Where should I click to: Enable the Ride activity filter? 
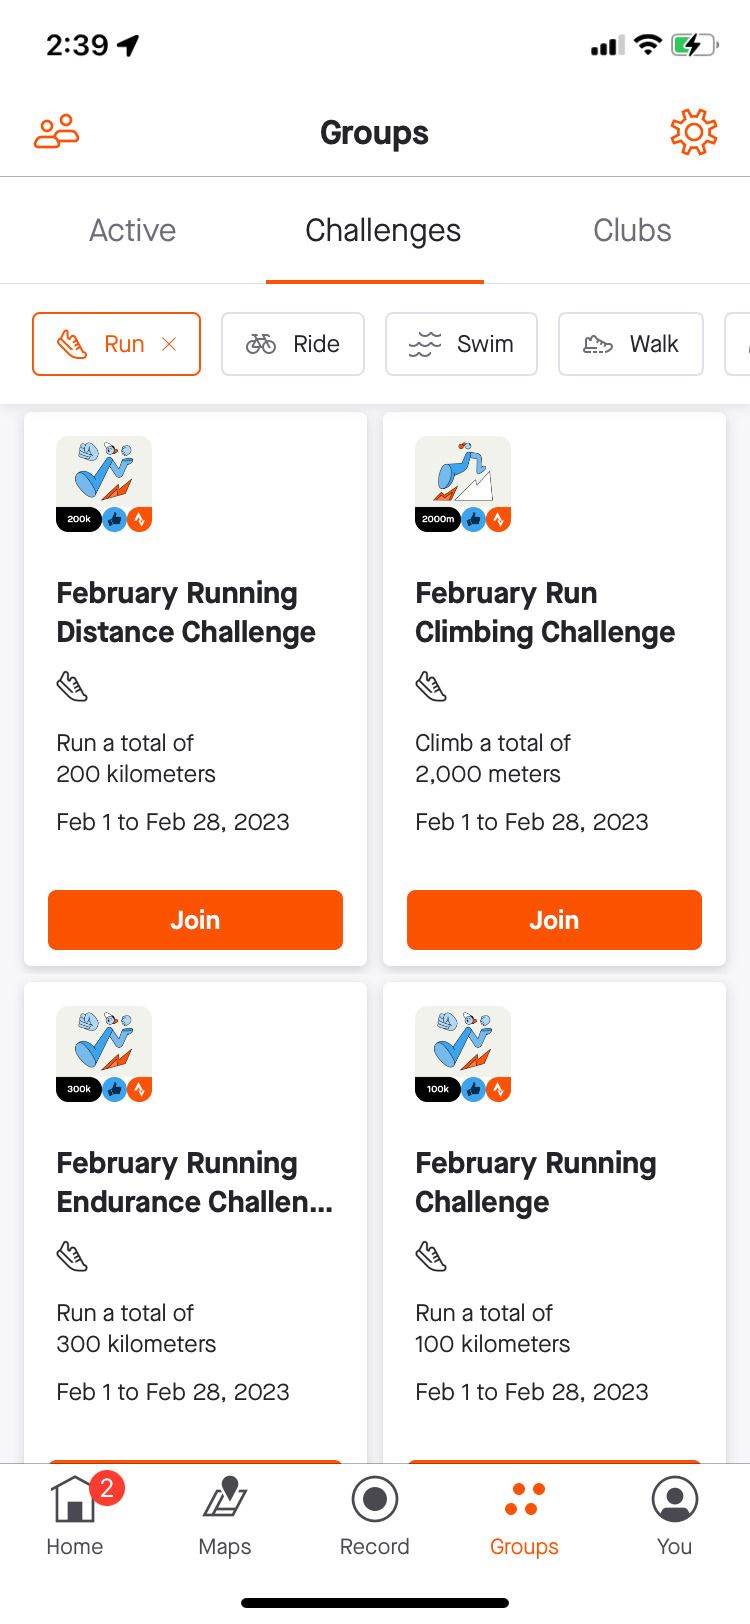coord(293,344)
